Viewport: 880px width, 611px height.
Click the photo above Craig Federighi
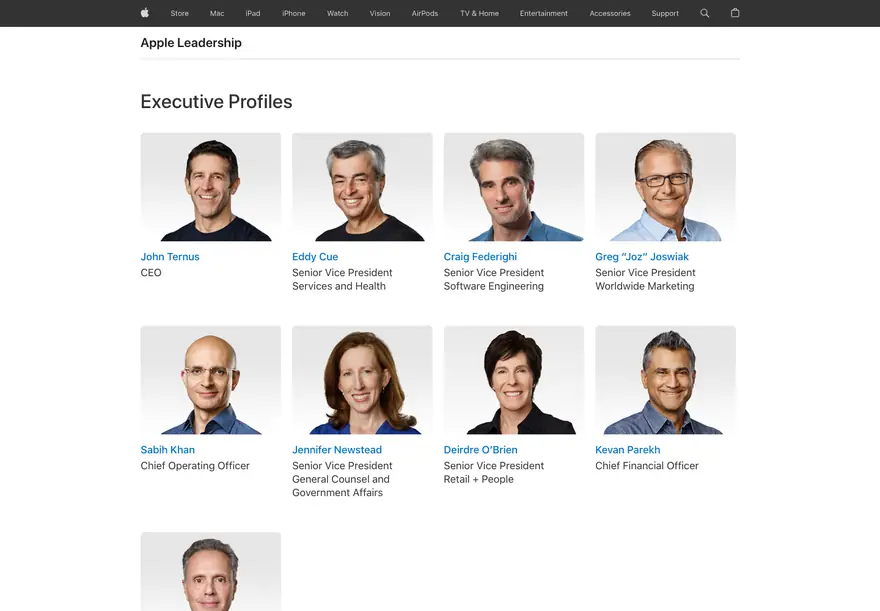pyautogui.click(x=514, y=187)
